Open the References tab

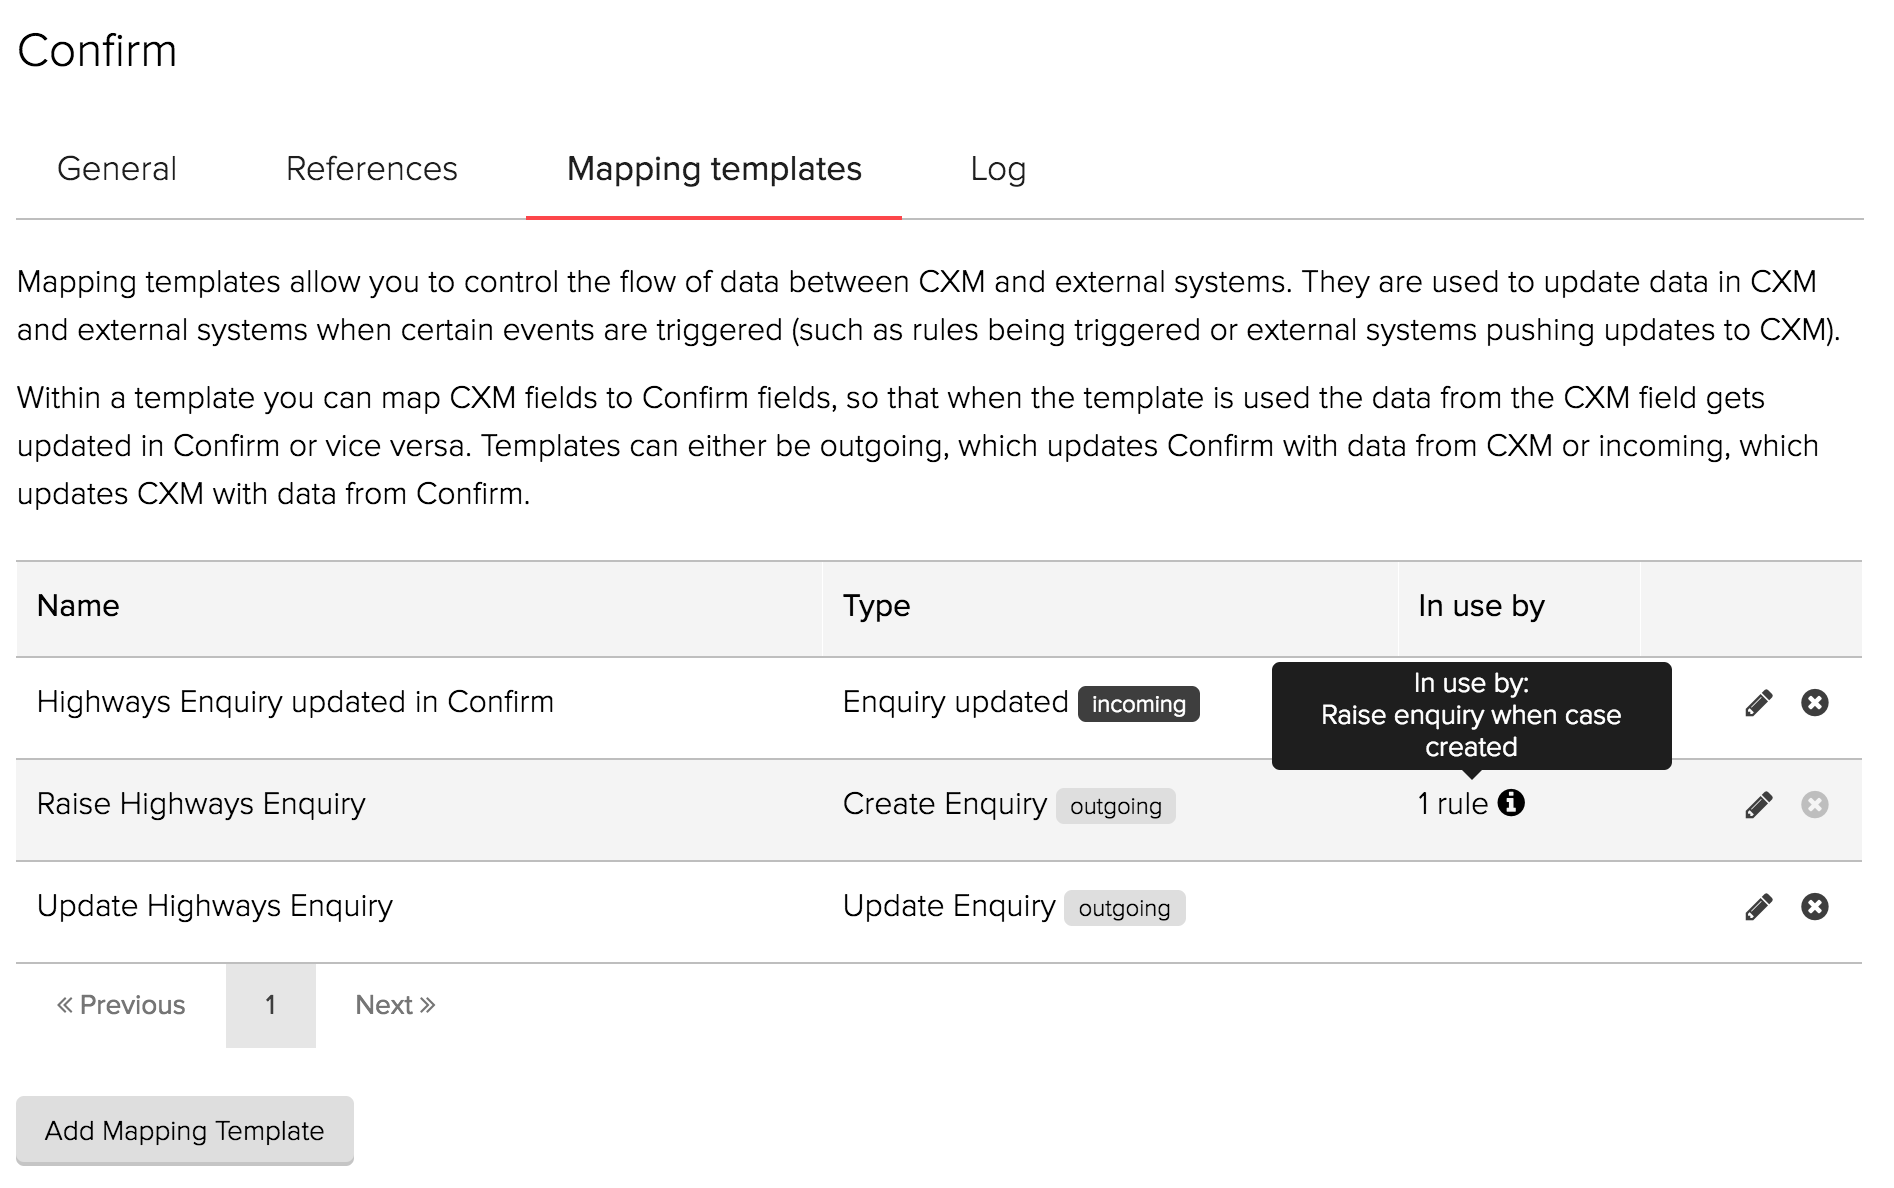pyautogui.click(x=371, y=169)
